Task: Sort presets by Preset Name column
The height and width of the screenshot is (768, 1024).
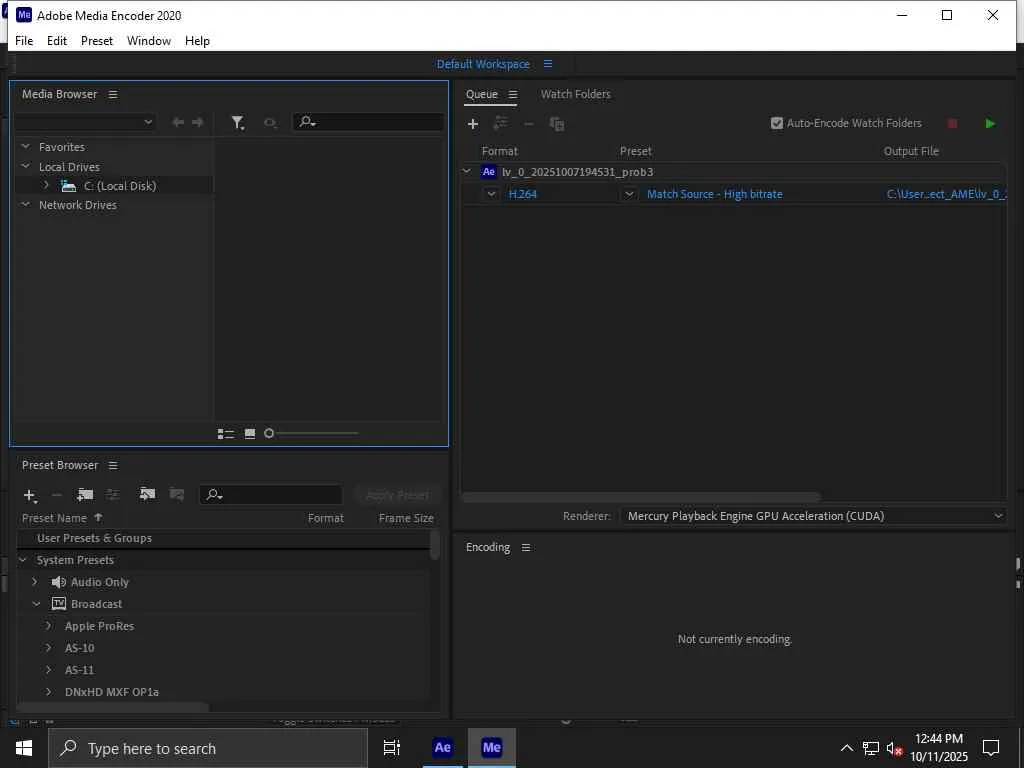Action: [54, 518]
